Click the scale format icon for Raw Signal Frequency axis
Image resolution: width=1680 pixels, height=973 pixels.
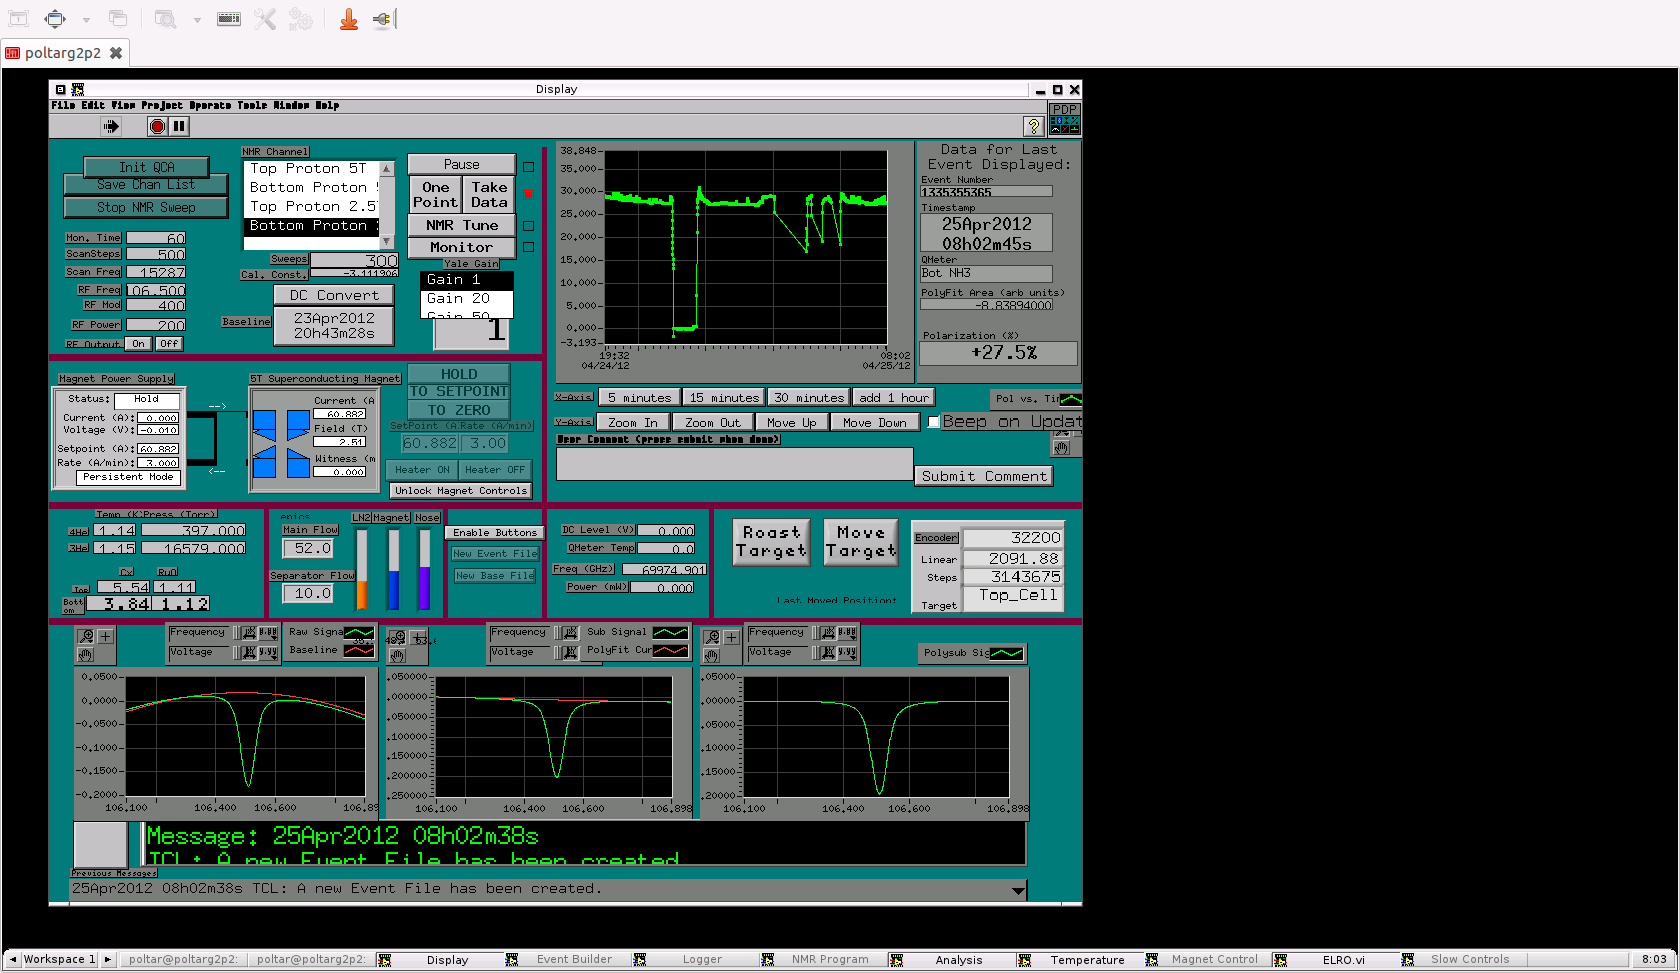[268, 633]
